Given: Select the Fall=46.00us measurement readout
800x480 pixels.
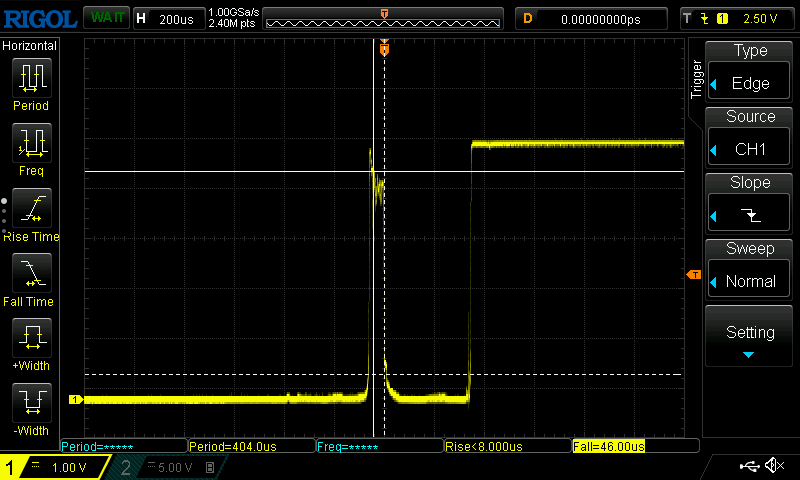Looking at the screenshot, I should (x=608, y=446).
